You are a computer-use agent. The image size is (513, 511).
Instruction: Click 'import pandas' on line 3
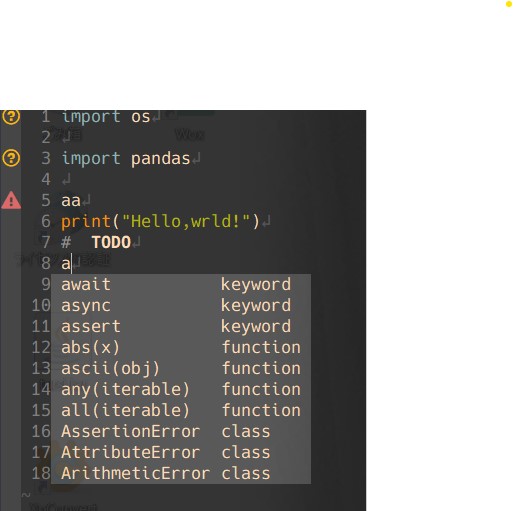[126, 159]
